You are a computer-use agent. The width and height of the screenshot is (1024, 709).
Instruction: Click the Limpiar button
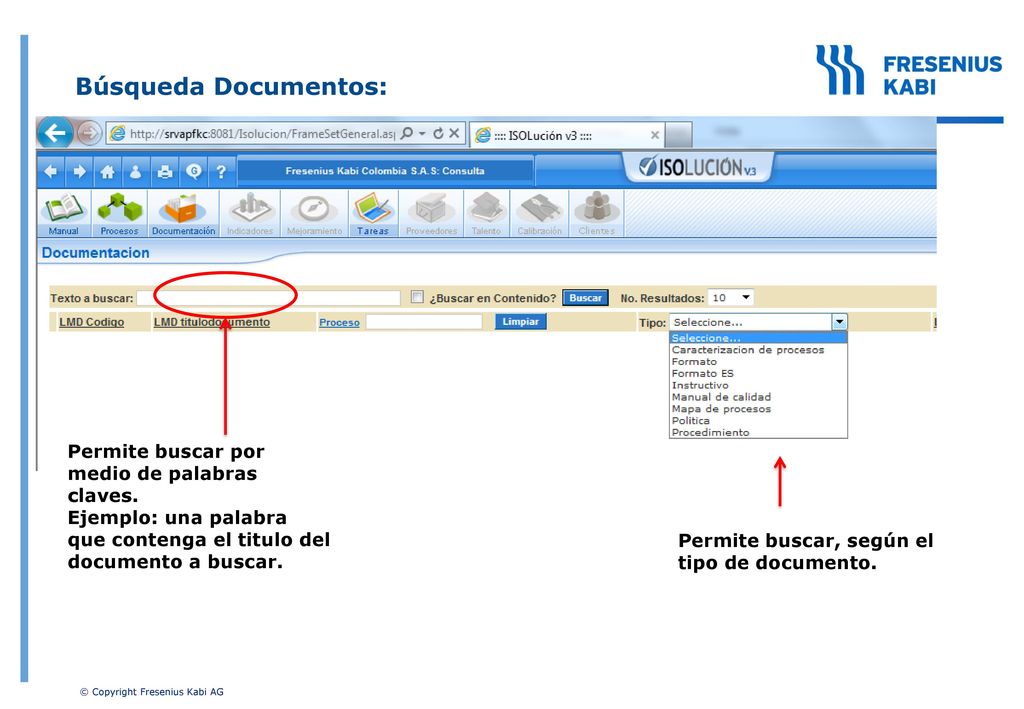coord(520,322)
